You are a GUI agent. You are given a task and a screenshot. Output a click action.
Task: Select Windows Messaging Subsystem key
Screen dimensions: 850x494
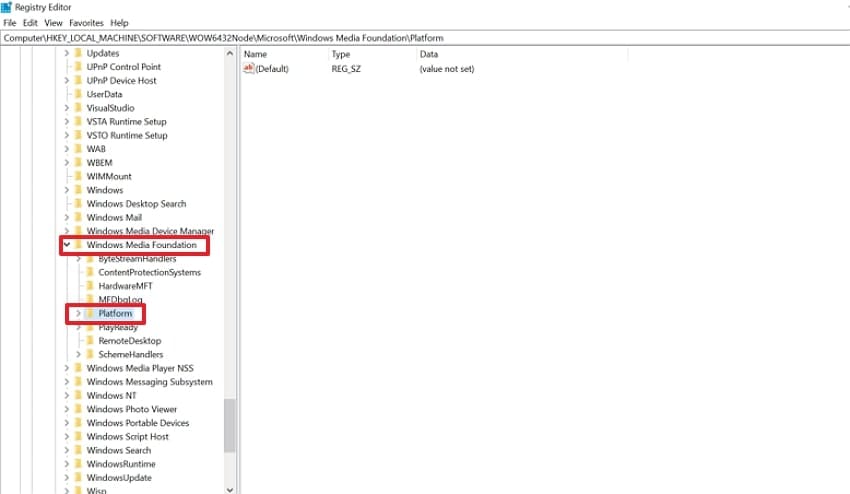tap(150, 382)
